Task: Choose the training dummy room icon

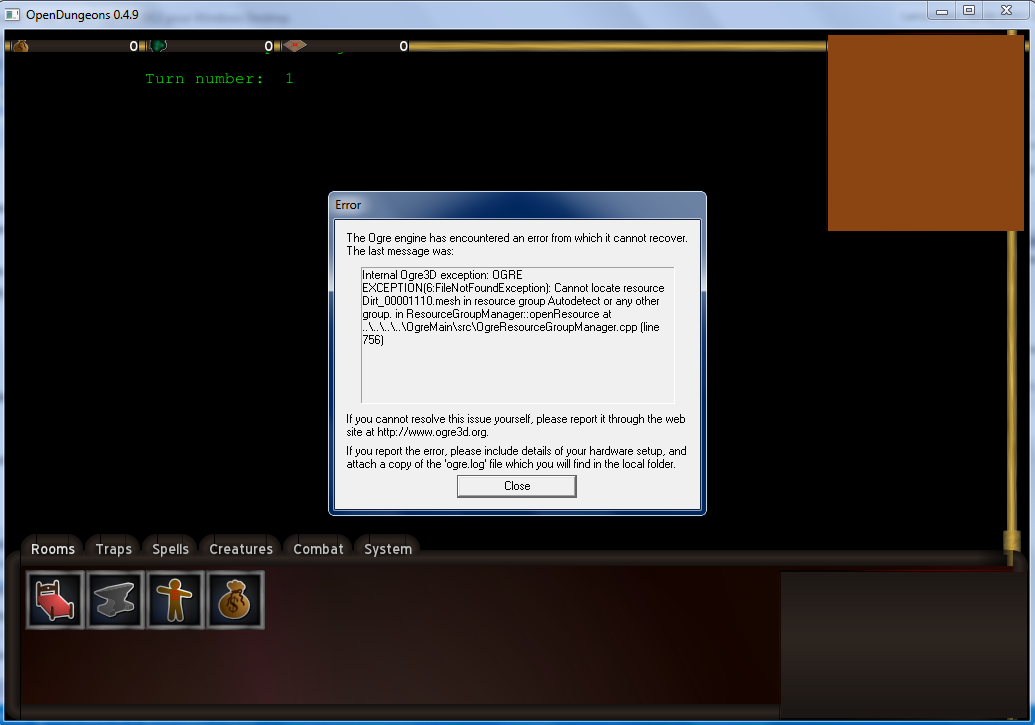Action: (175, 599)
